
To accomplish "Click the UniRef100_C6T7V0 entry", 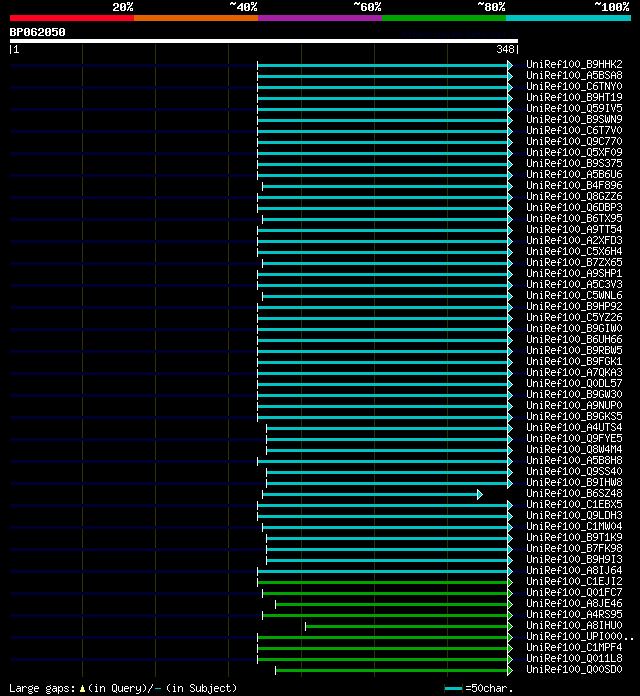I will tap(574, 130).
